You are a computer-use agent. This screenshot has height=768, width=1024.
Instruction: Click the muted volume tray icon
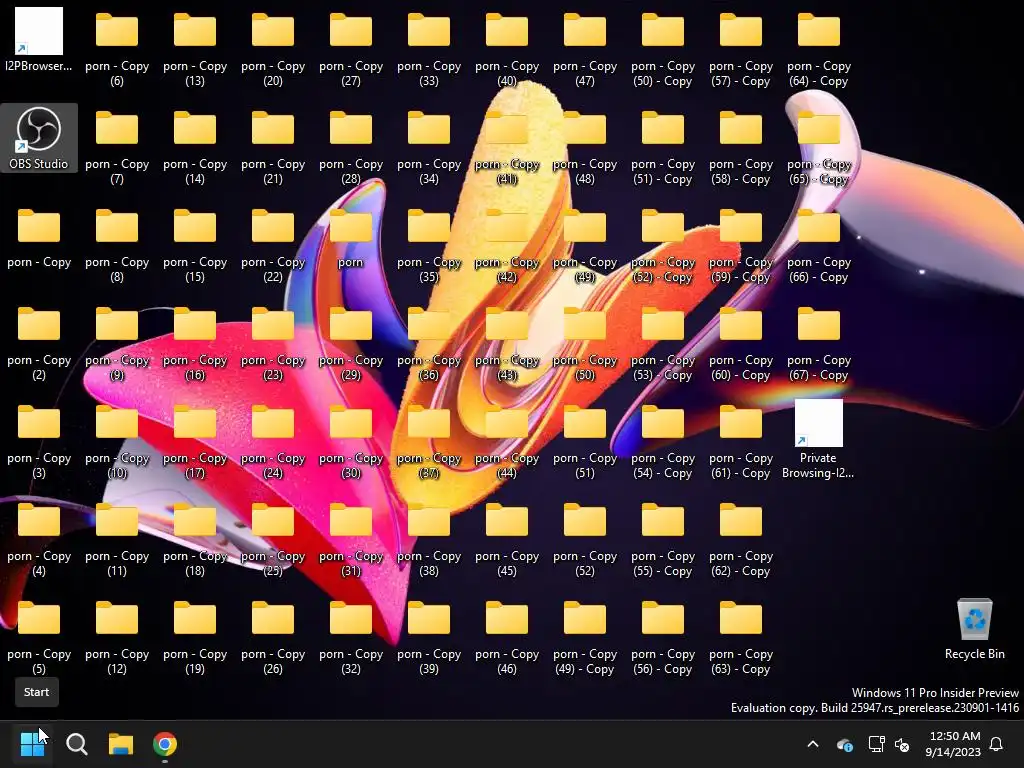coord(902,744)
